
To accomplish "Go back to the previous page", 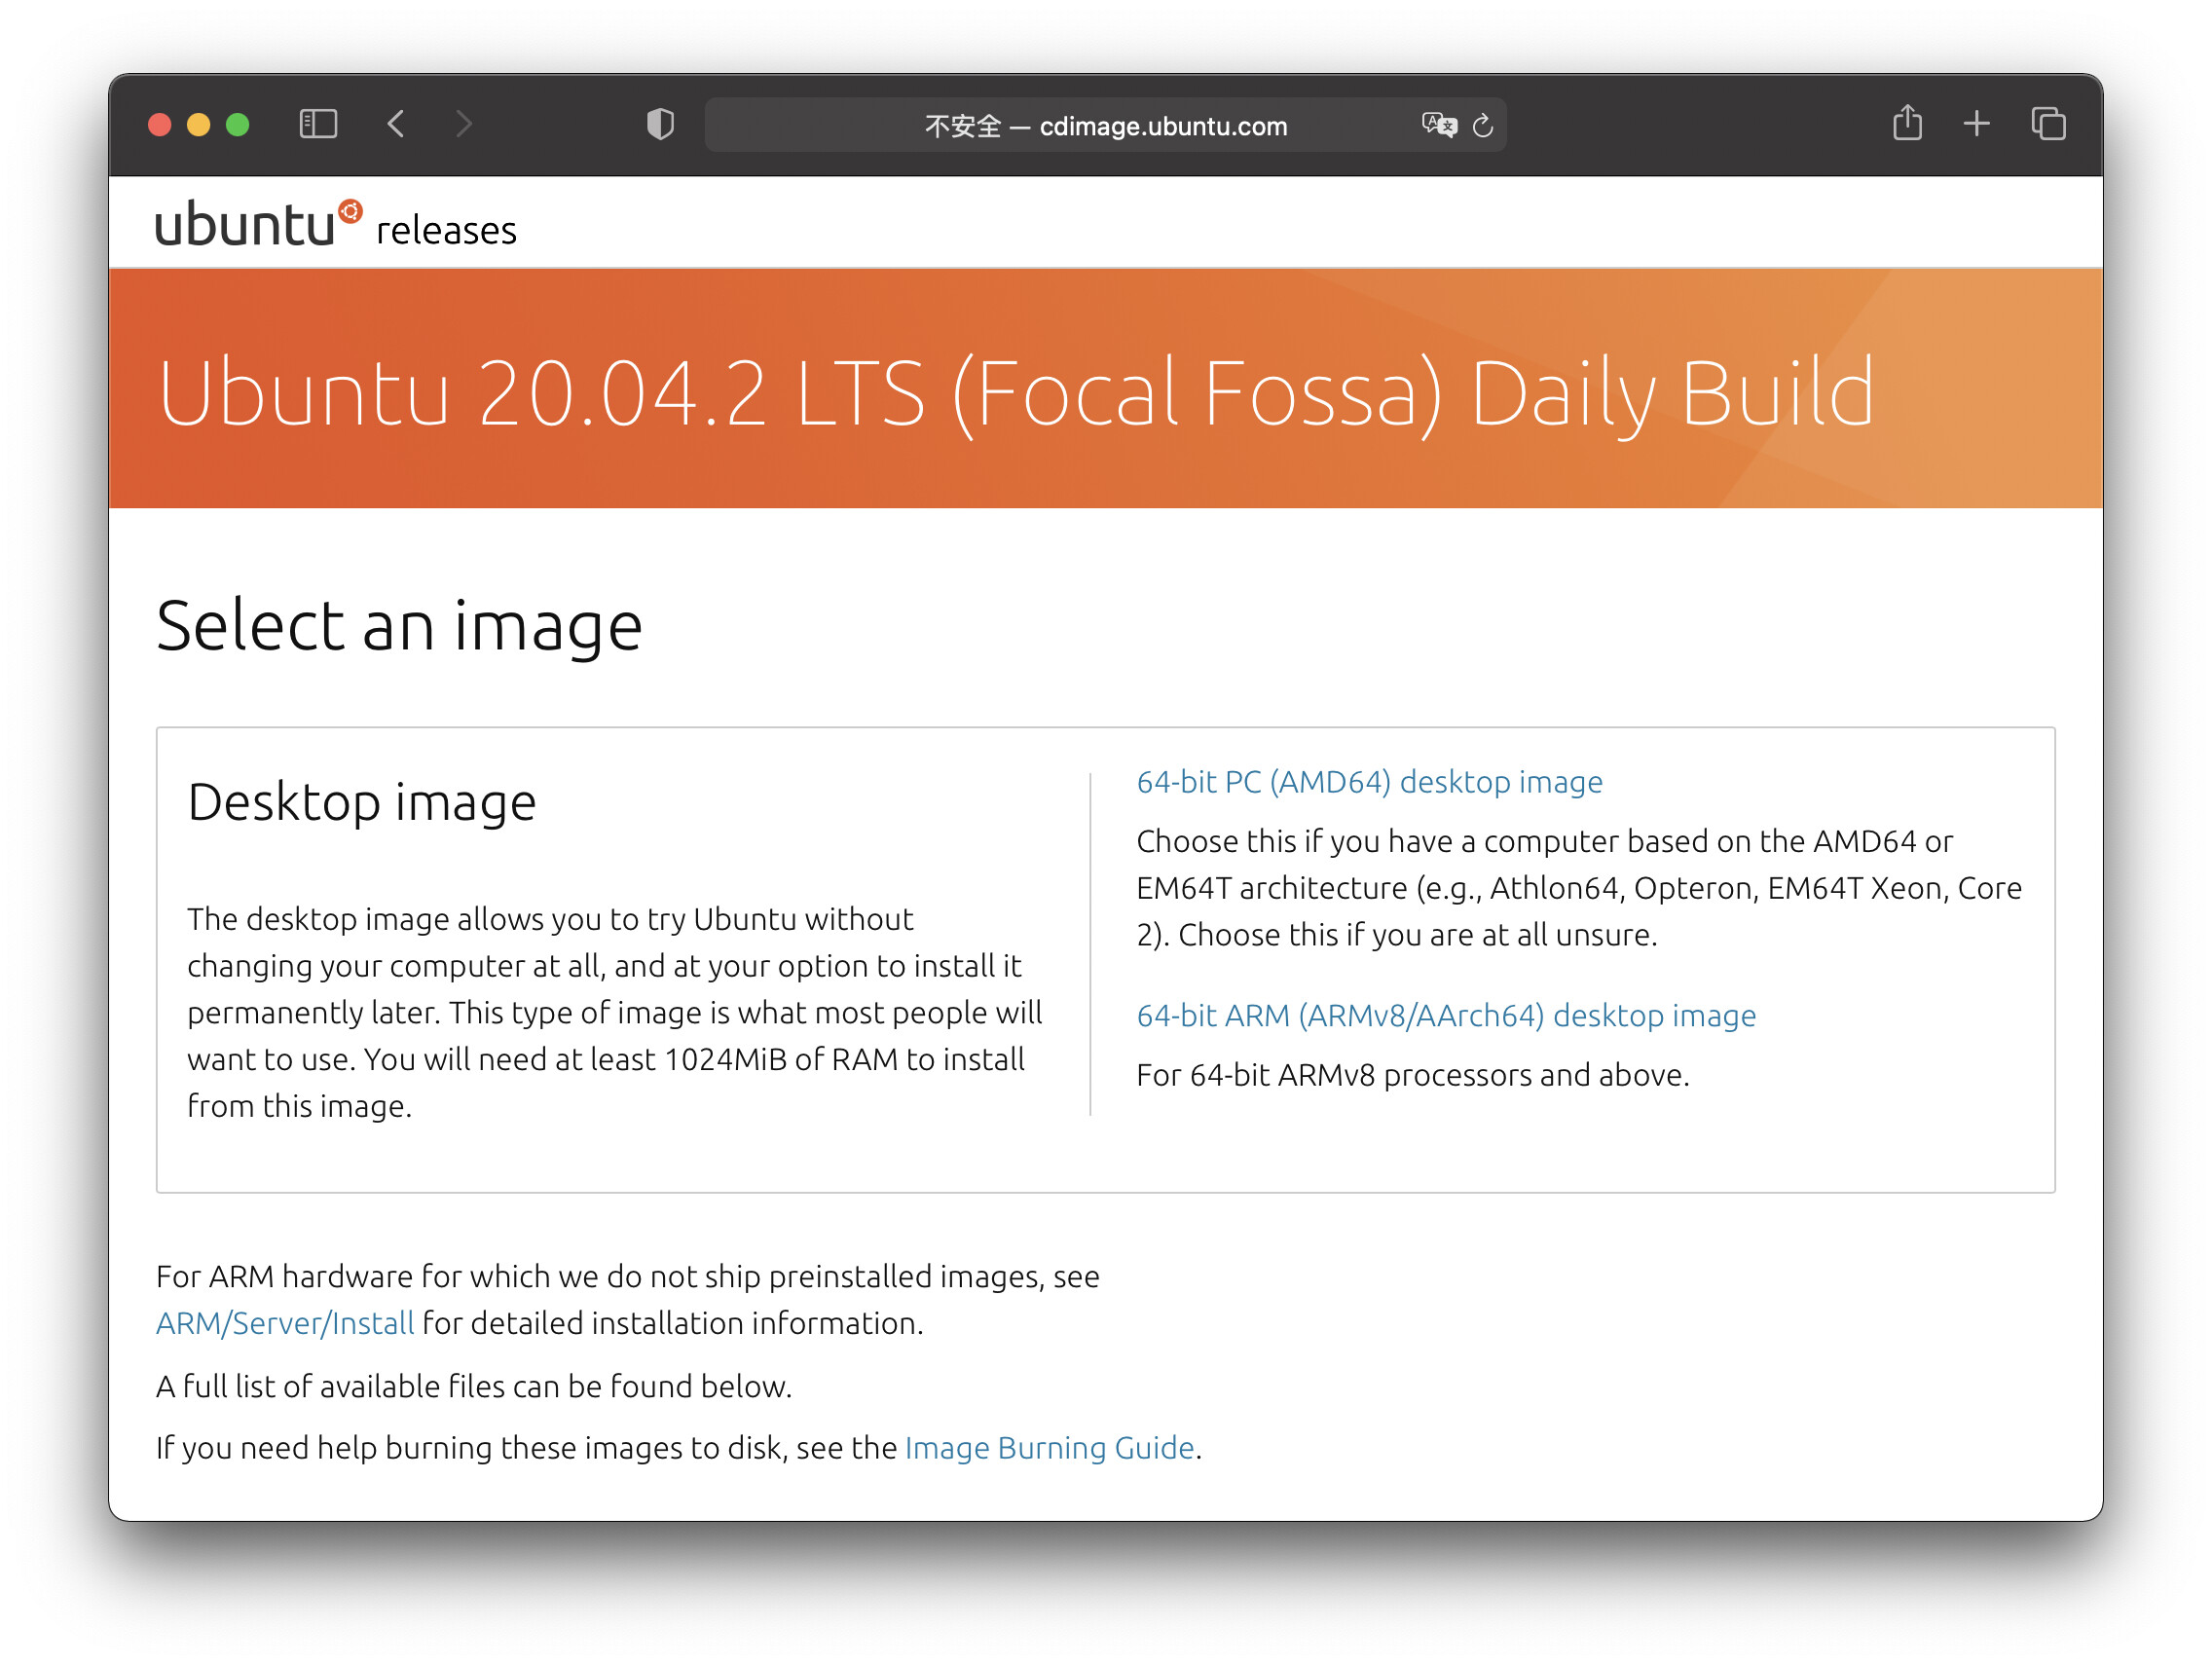I will [396, 124].
